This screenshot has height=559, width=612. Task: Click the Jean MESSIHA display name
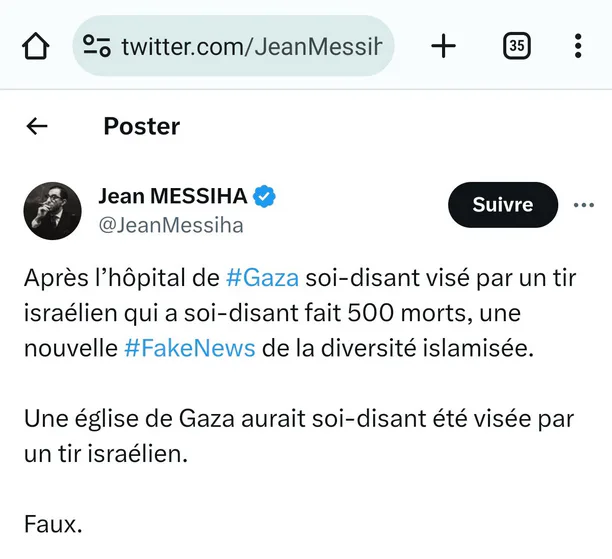[x=173, y=196]
